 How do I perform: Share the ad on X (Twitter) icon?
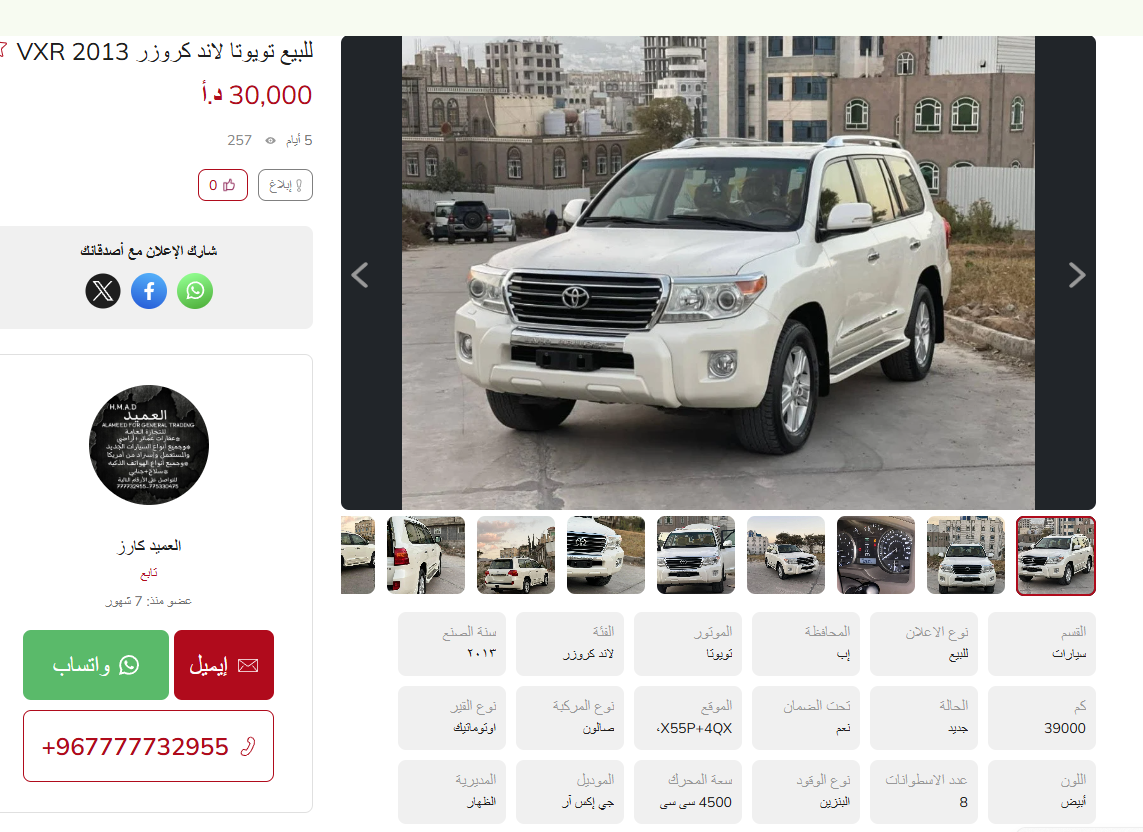[x=103, y=291]
